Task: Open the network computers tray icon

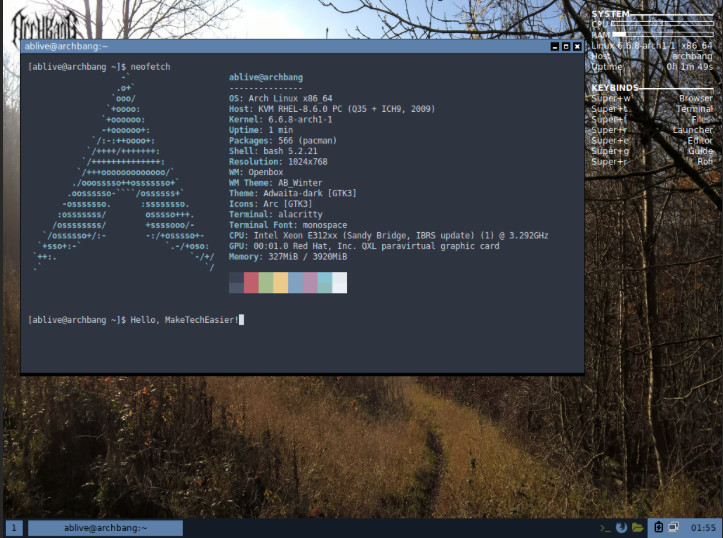Action: [x=674, y=527]
